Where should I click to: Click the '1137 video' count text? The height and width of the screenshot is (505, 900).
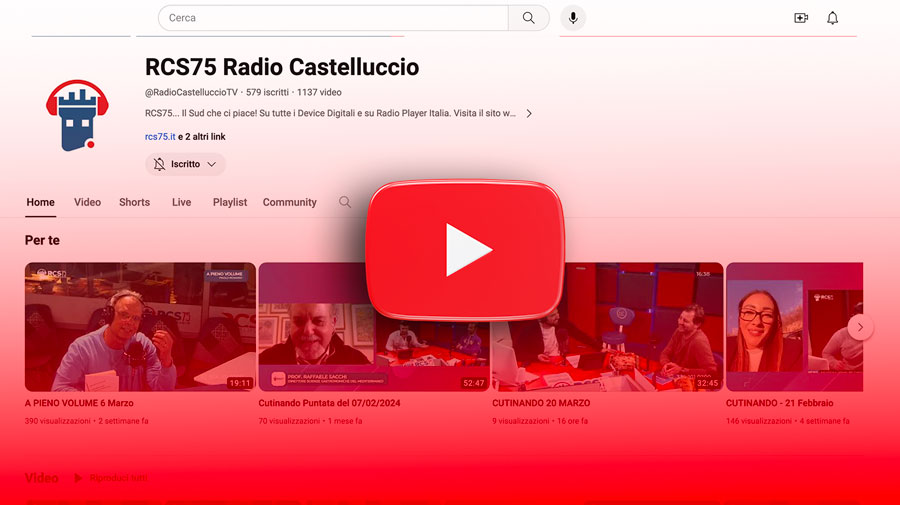tap(319, 92)
